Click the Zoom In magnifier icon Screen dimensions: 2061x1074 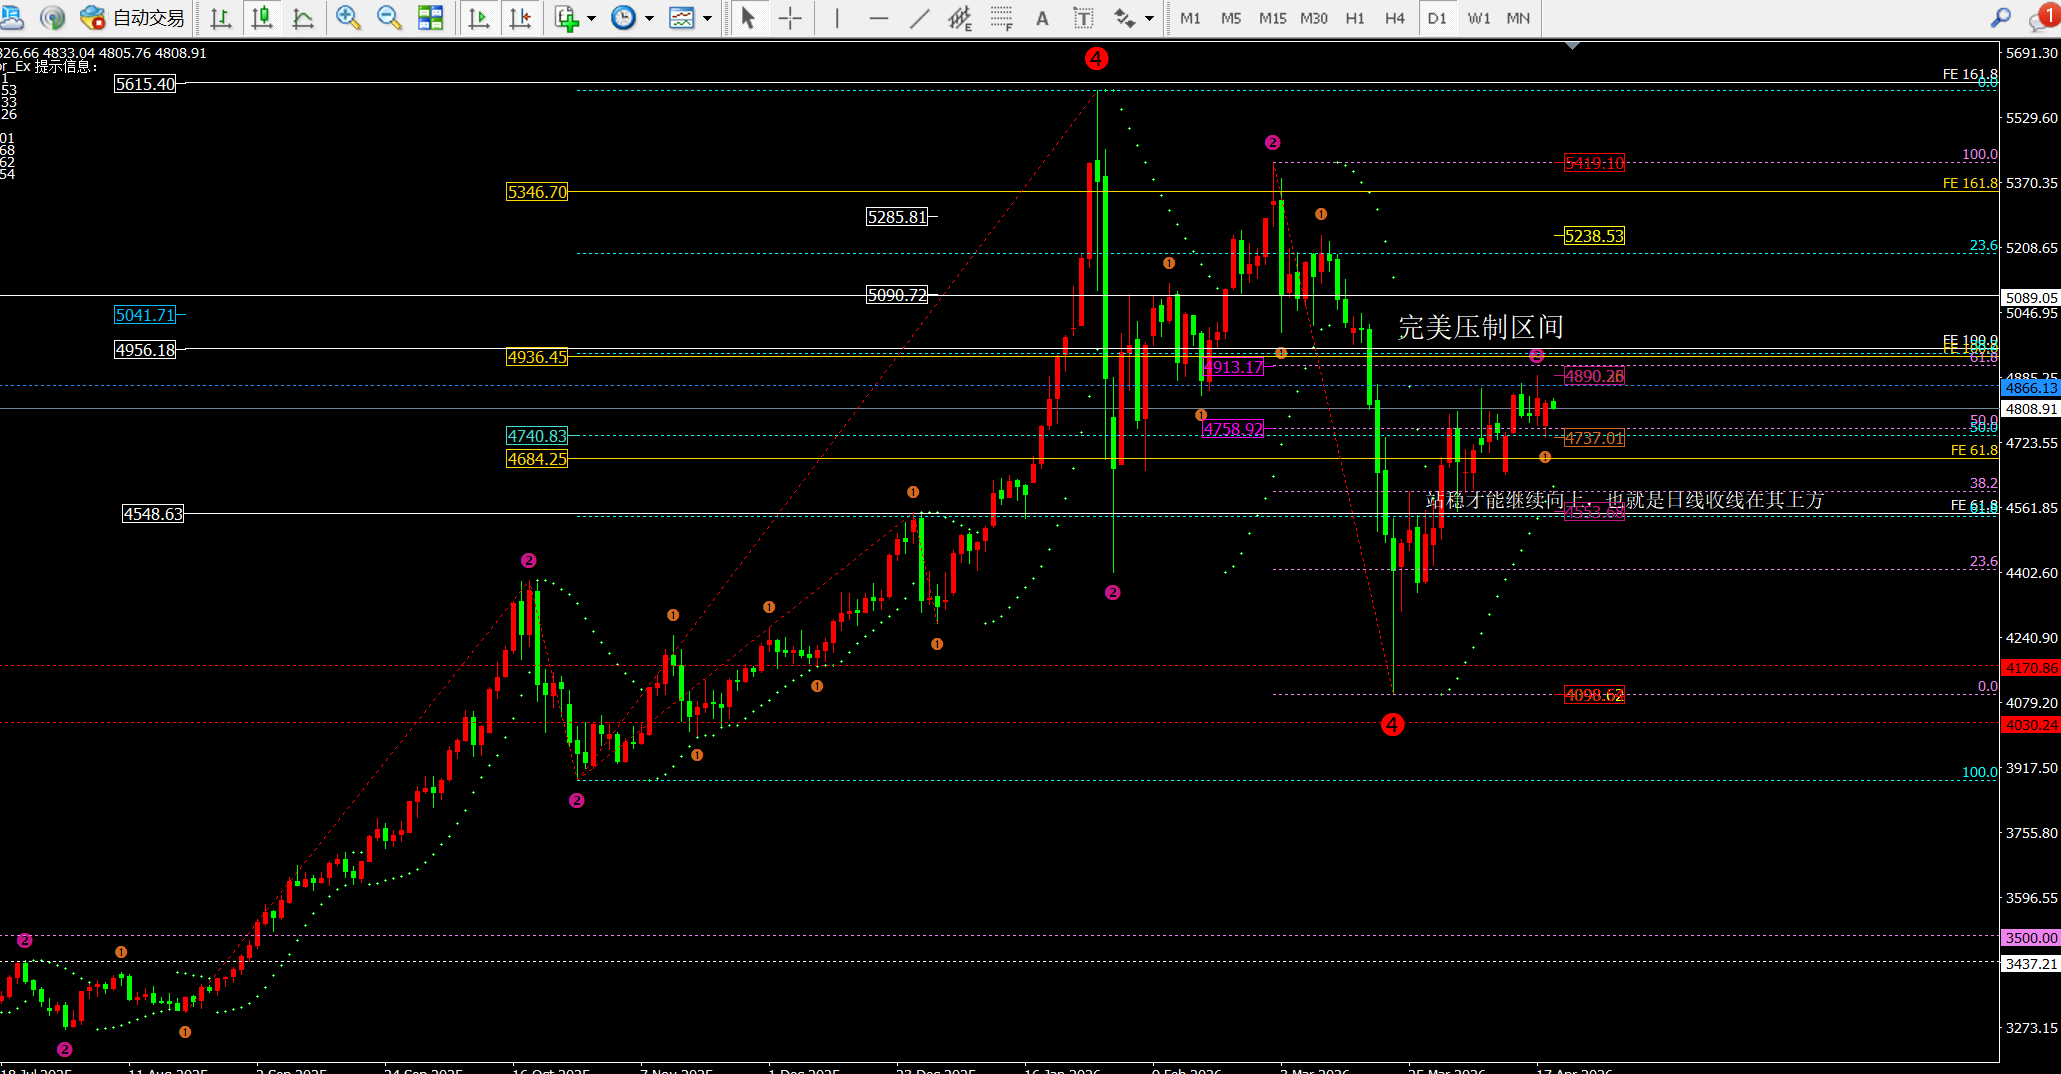pos(347,18)
